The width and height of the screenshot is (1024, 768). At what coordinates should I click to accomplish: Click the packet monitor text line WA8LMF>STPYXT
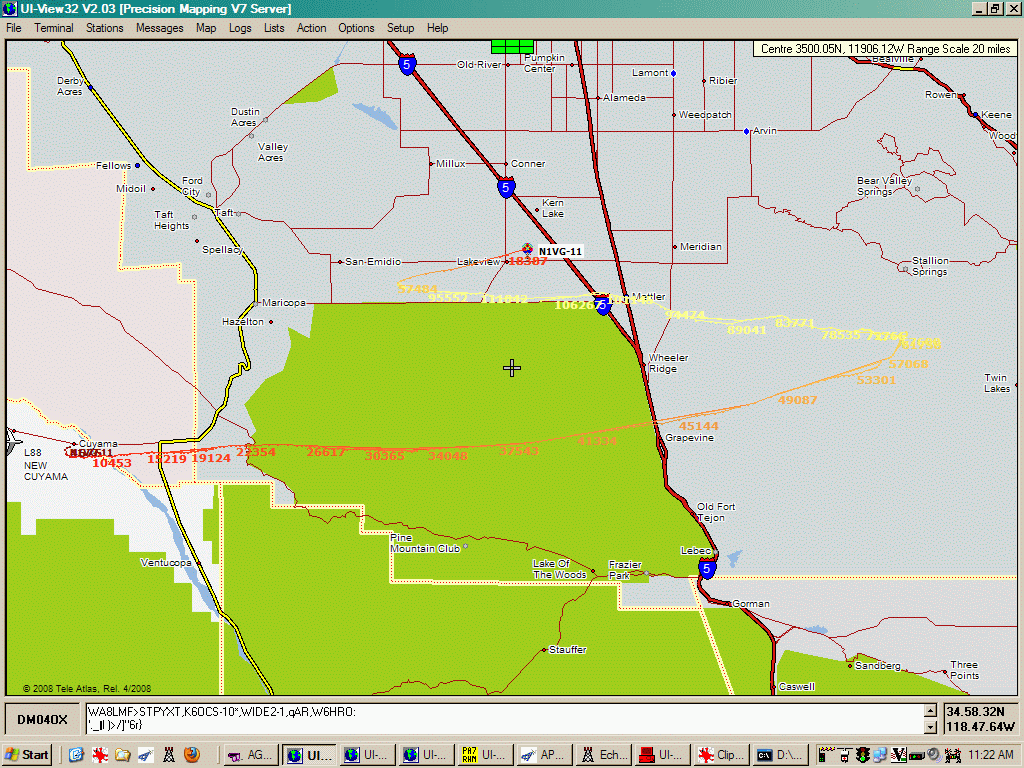220,712
